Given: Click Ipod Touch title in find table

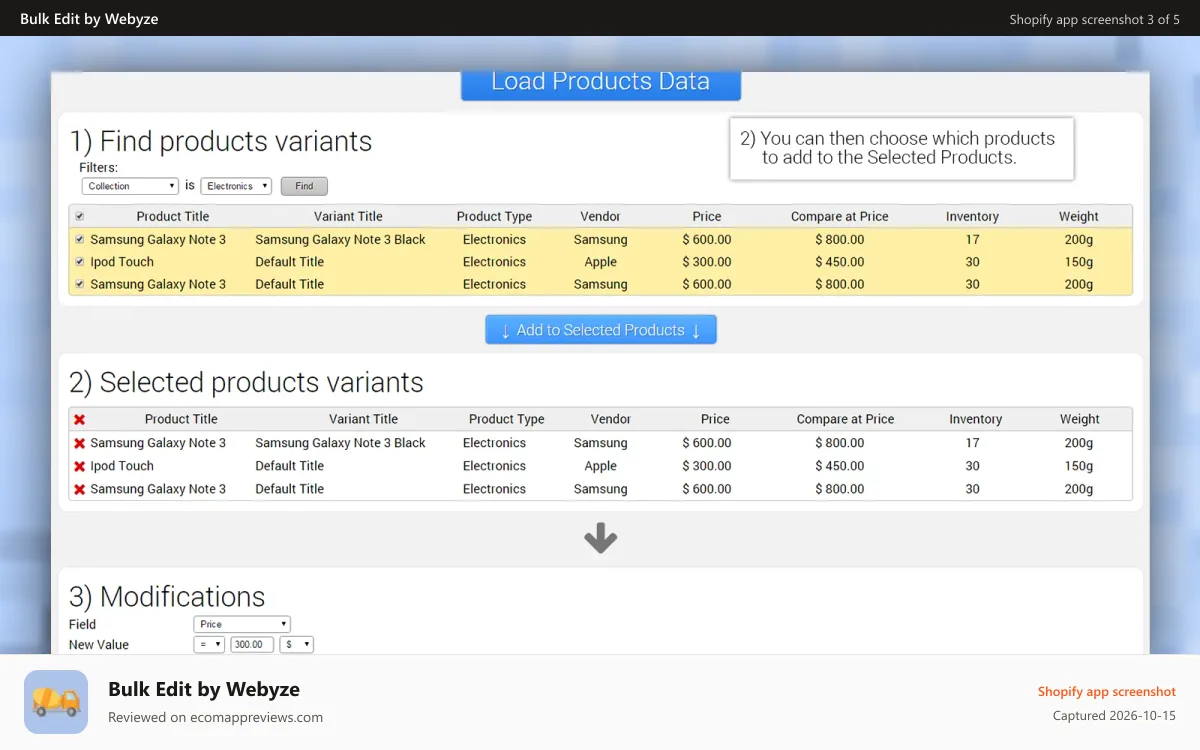Looking at the screenshot, I should 122,262.
